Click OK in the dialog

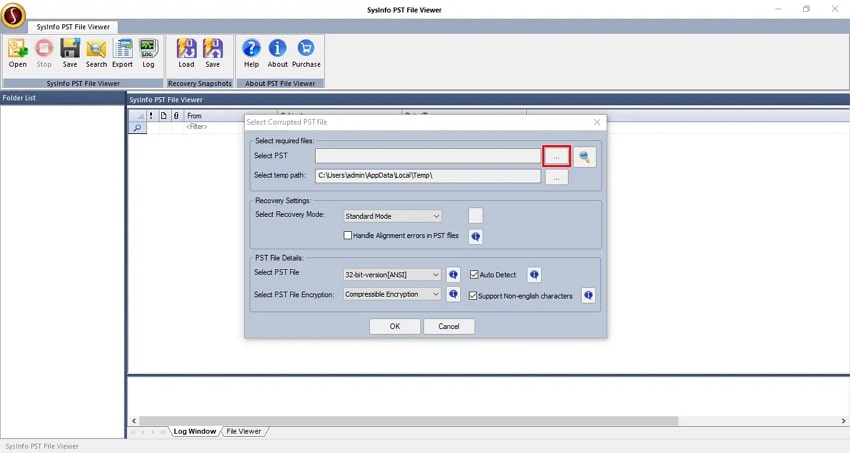(x=395, y=326)
